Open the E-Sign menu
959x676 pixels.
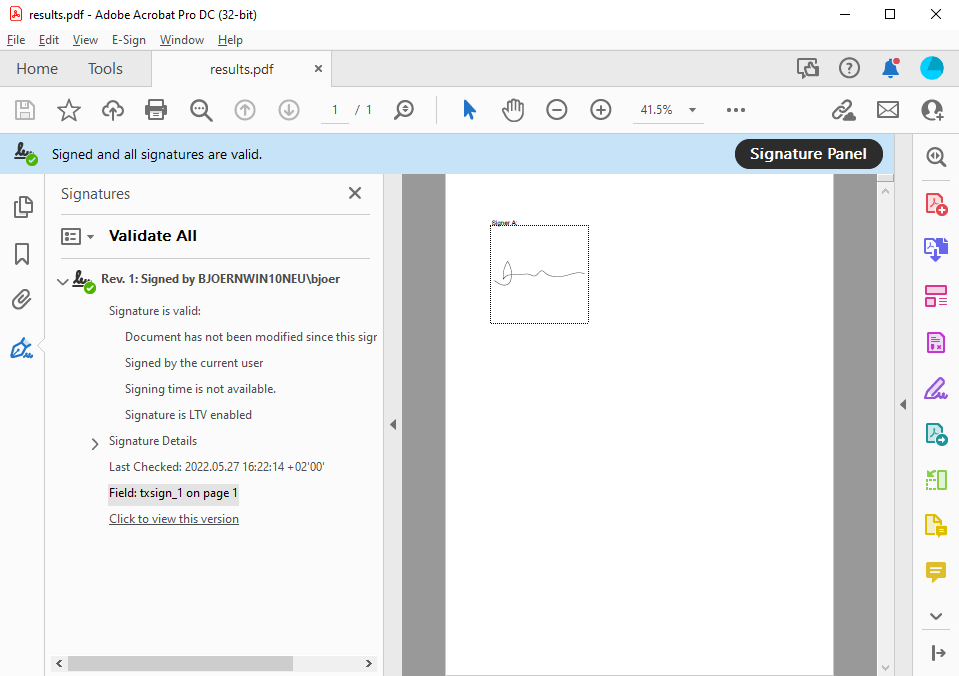tap(128, 40)
